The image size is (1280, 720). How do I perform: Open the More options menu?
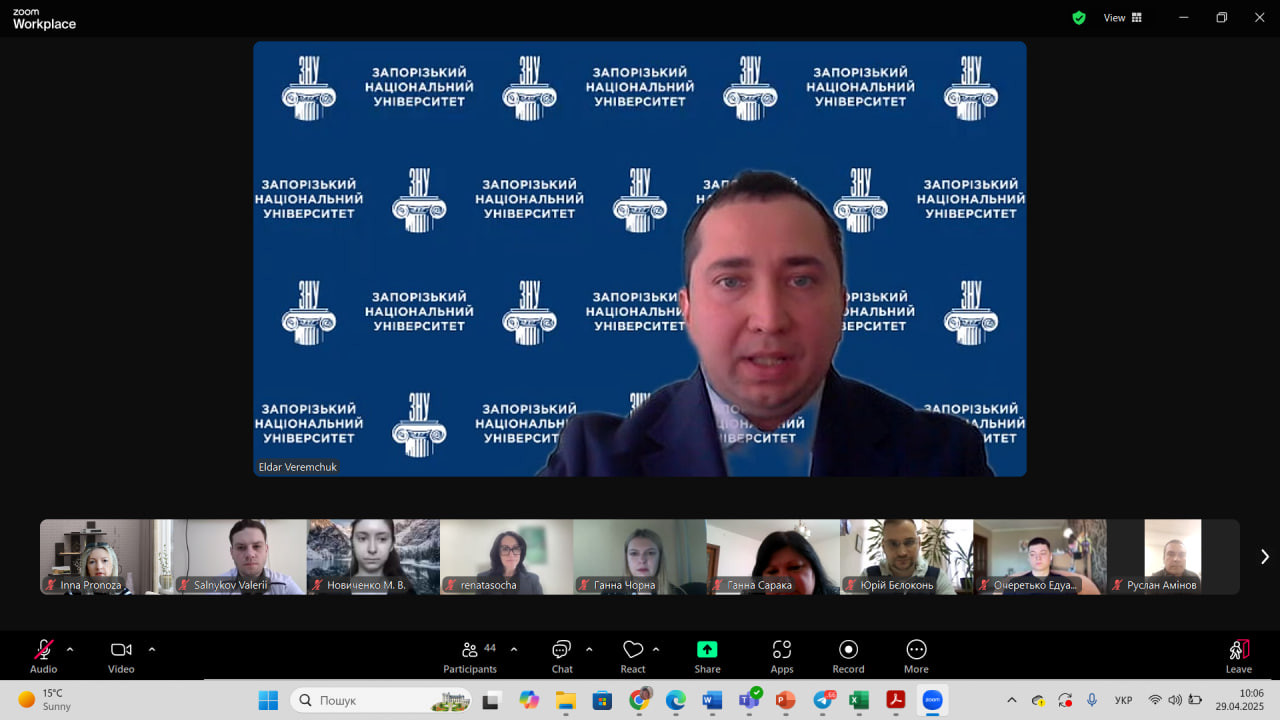(x=916, y=656)
